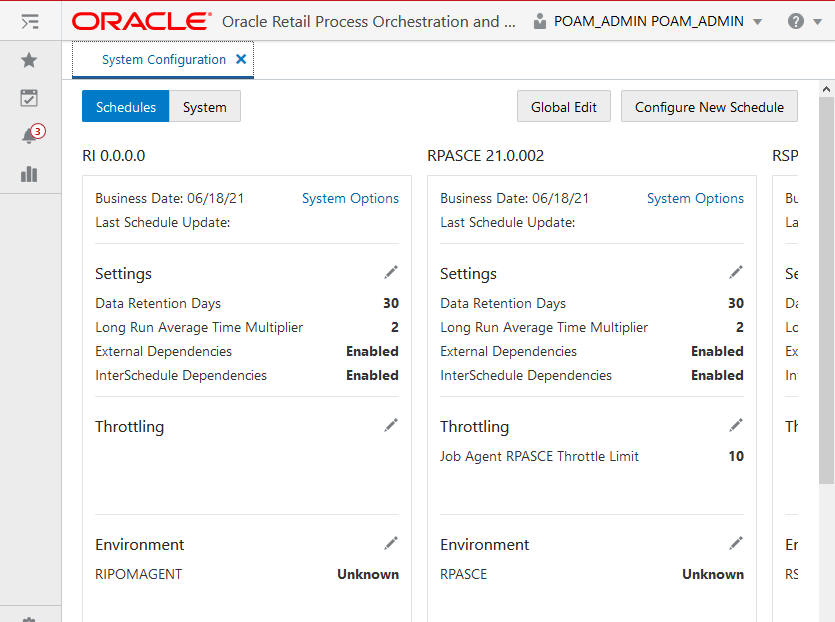This screenshot has height=622, width=835.
Task: Click RPASCE External Dependencies Enabled value
Action: pos(717,351)
